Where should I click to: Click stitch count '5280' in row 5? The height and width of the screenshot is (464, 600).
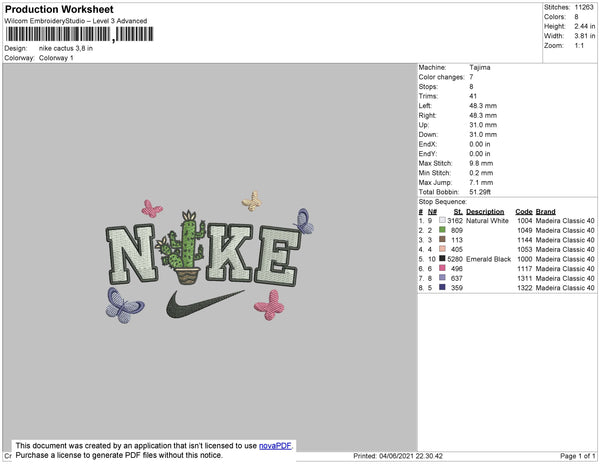[455, 259]
